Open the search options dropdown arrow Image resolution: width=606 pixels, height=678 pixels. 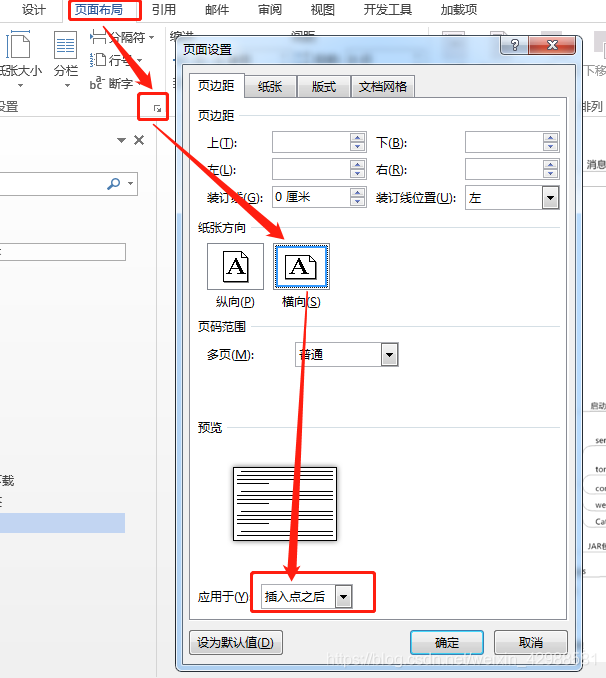coord(131,184)
